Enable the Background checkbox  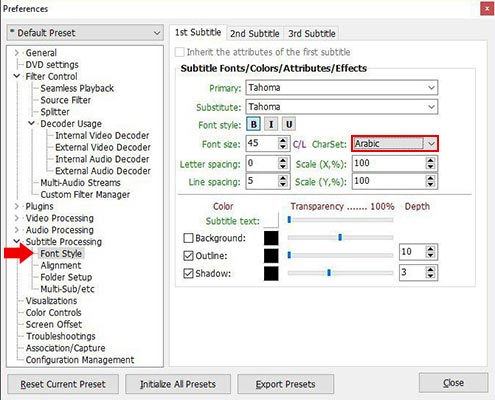(x=188, y=238)
